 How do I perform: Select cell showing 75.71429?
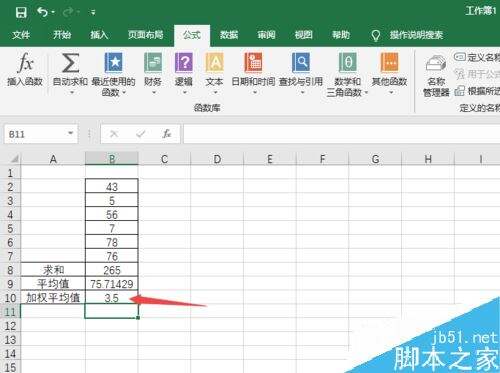112,284
